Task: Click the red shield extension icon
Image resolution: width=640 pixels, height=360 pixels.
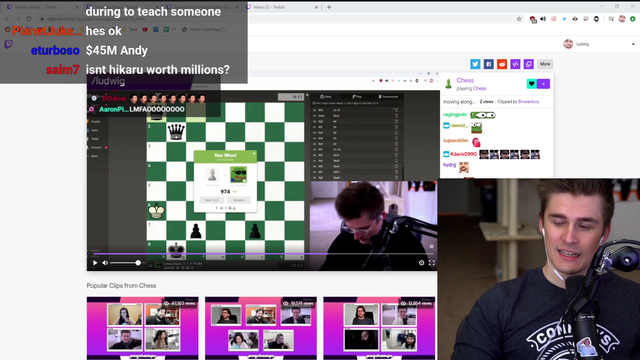Action: click(533, 19)
